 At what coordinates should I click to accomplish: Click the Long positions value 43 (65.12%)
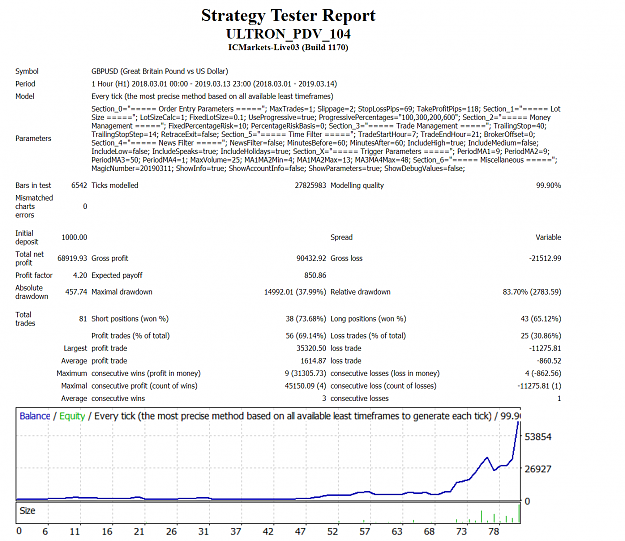(541, 319)
